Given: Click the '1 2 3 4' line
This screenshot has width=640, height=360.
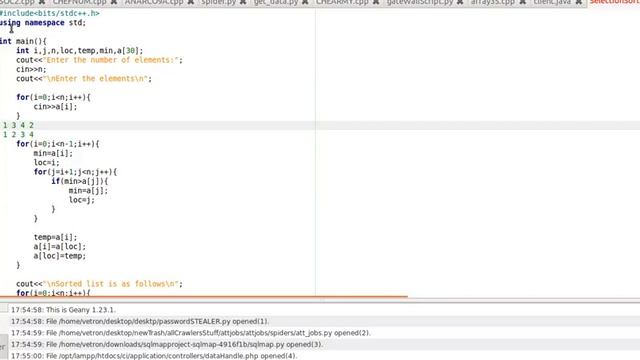Looking at the screenshot, I should 18,135.
